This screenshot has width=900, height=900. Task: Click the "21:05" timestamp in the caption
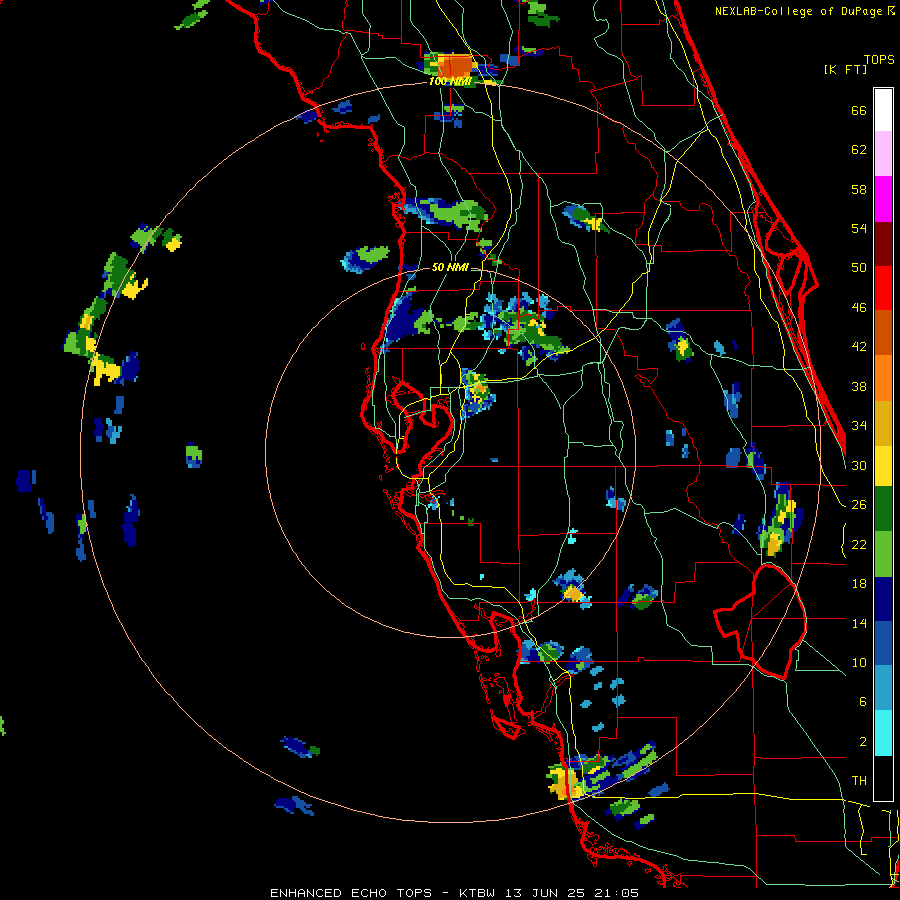(615, 893)
